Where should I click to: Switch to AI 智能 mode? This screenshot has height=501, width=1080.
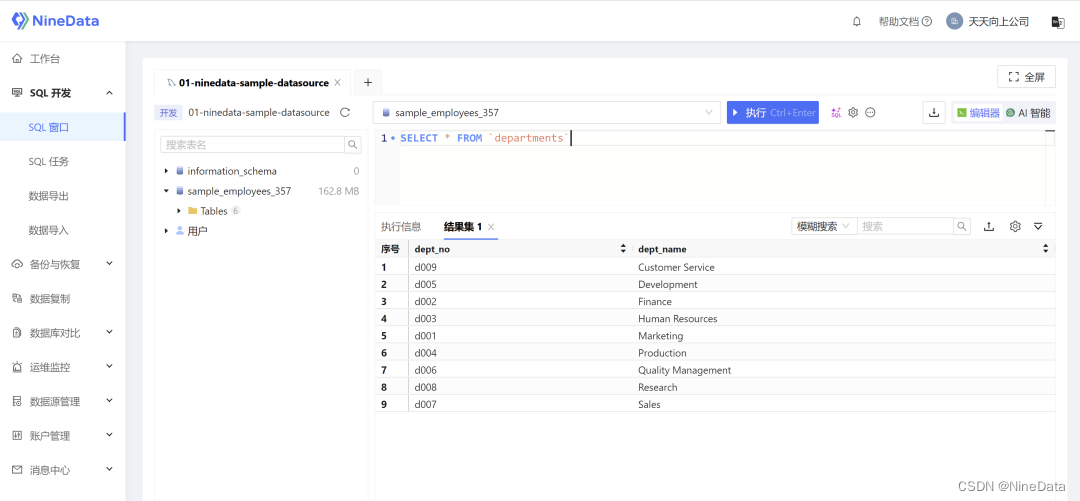[1028, 112]
